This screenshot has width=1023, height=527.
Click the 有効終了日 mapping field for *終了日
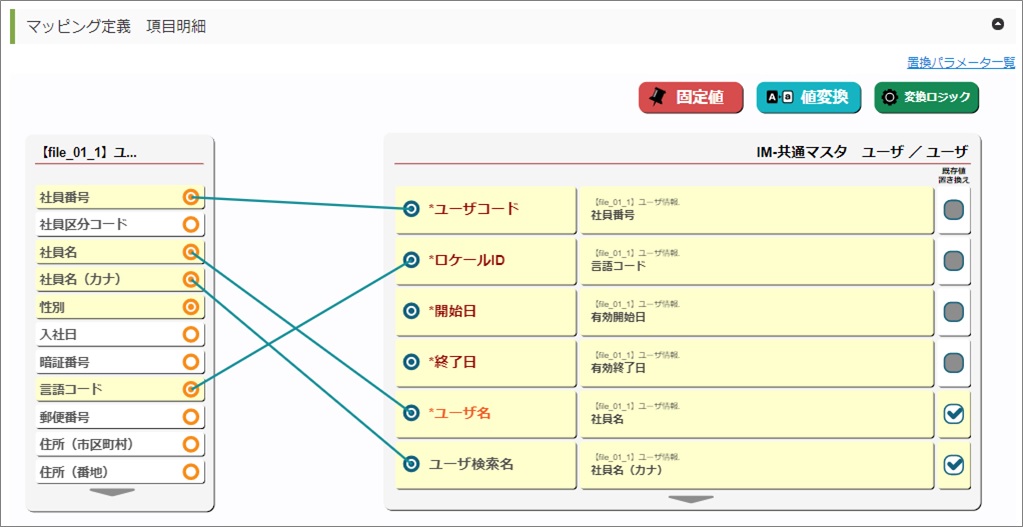tap(757, 362)
